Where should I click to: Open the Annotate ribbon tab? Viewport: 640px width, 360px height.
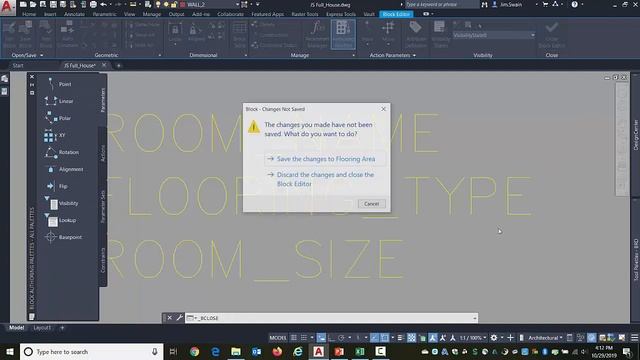(x=74, y=14)
